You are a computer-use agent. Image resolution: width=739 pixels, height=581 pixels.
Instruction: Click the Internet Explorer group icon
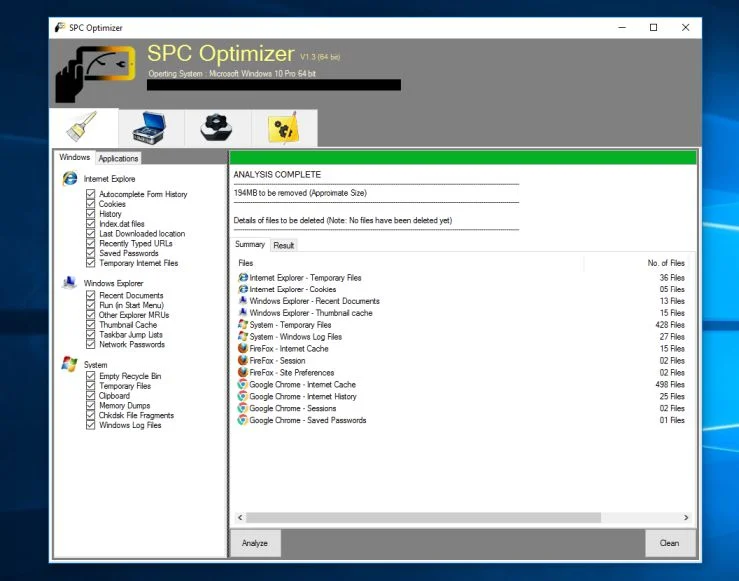(x=70, y=179)
